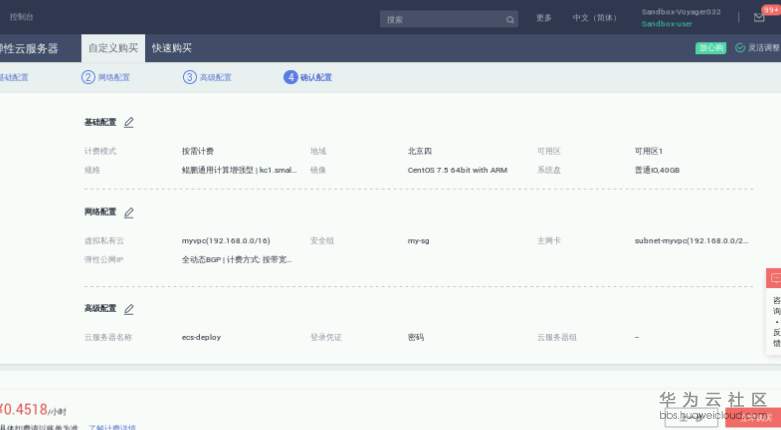Click the 网络配置 section heading
The width and height of the screenshot is (781, 430).
click(x=100, y=212)
